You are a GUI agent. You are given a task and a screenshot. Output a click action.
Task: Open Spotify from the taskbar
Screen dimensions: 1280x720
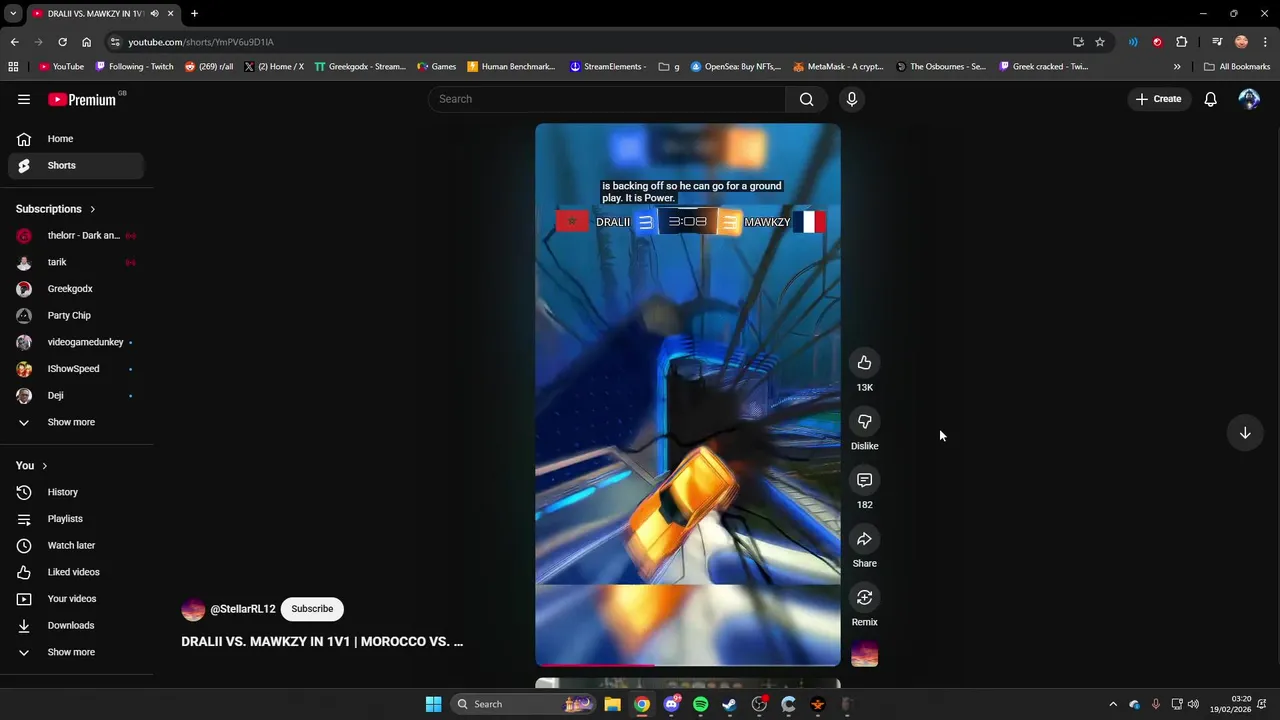(x=700, y=704)
